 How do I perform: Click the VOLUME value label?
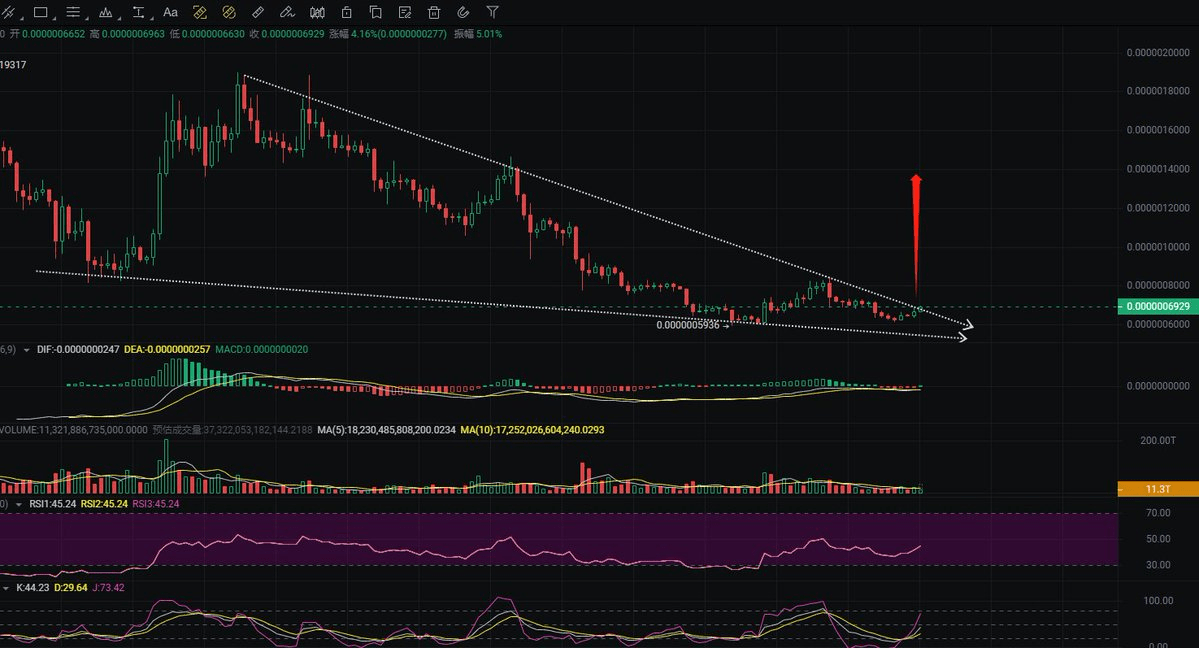73,430
